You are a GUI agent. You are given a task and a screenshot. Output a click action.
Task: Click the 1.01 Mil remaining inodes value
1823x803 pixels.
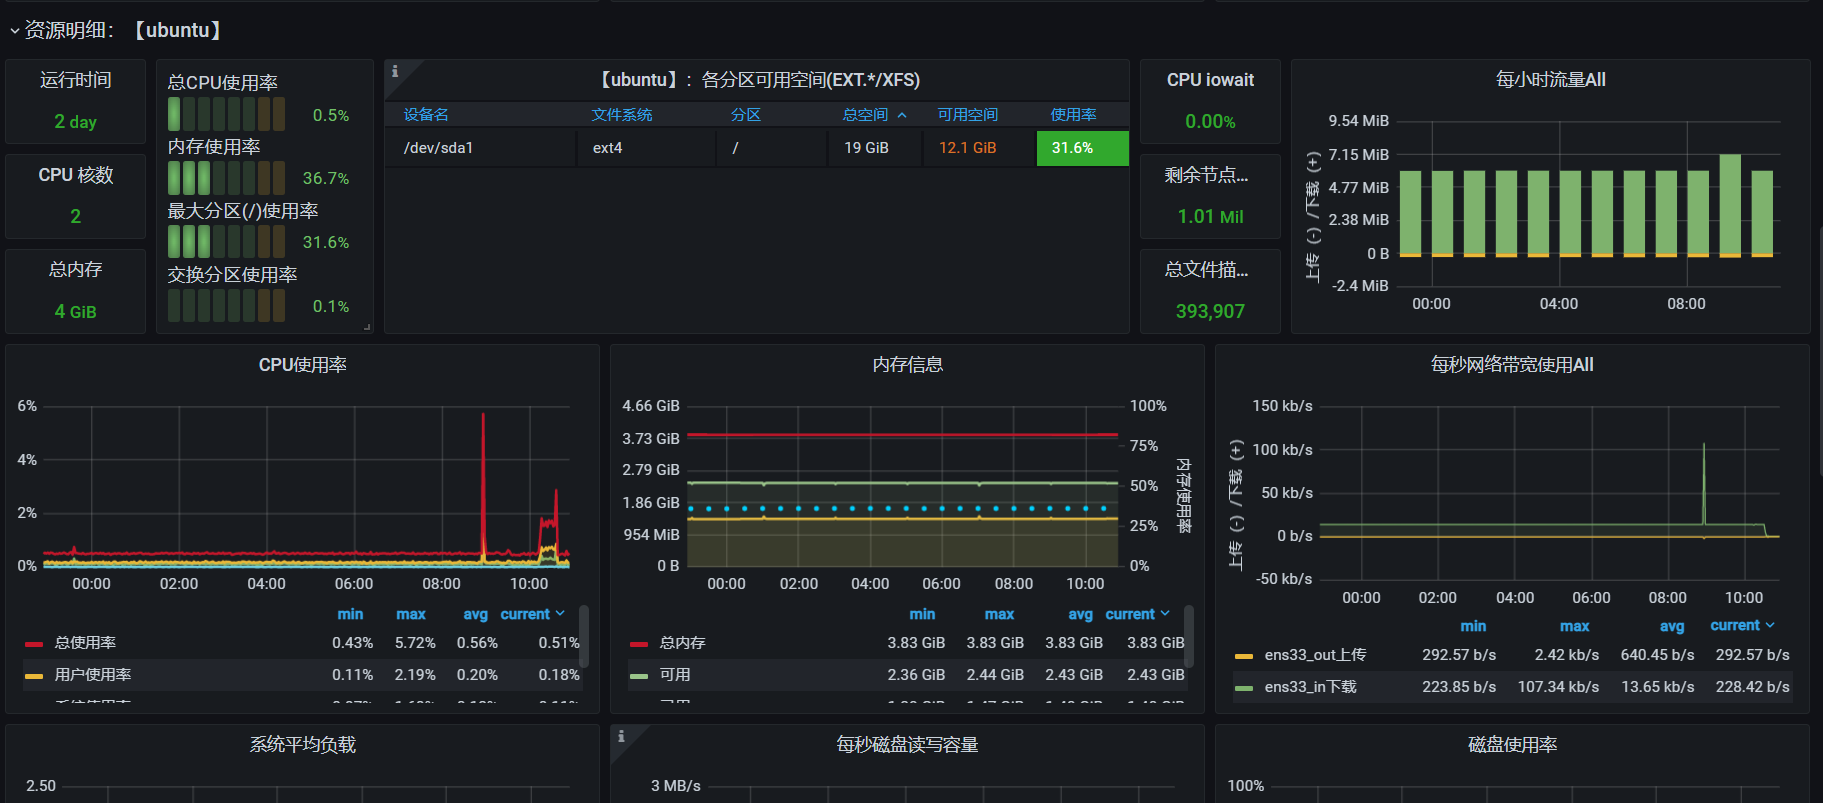[x=1210, y=217]
